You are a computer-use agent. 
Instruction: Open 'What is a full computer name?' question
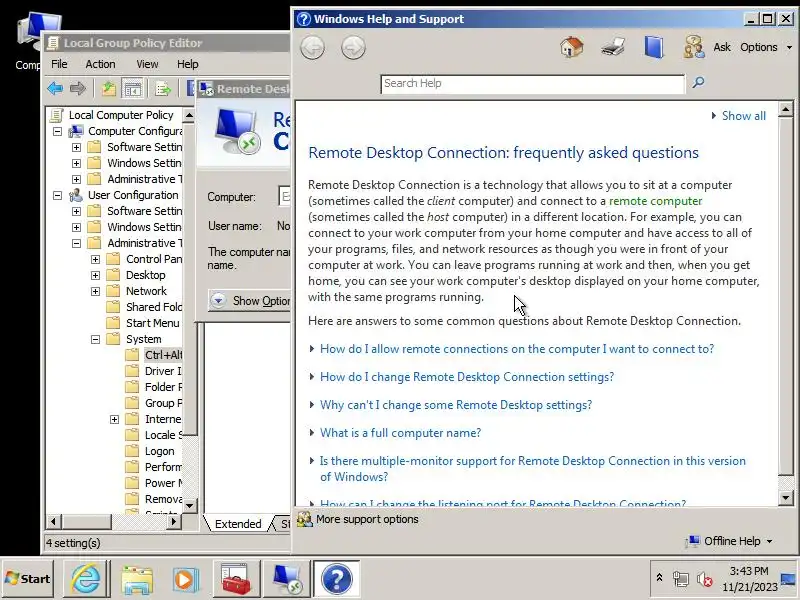400,433
